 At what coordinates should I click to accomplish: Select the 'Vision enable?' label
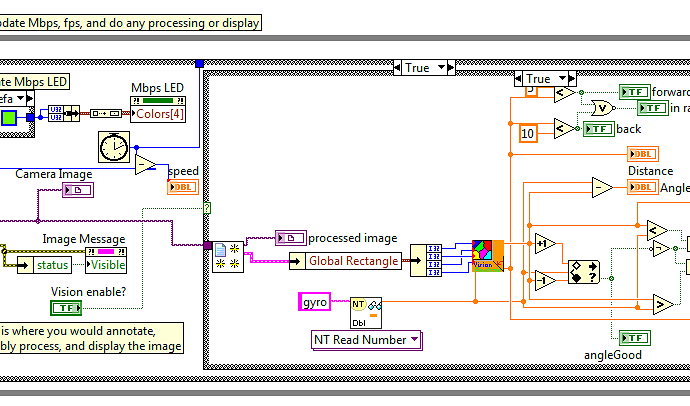88,292
